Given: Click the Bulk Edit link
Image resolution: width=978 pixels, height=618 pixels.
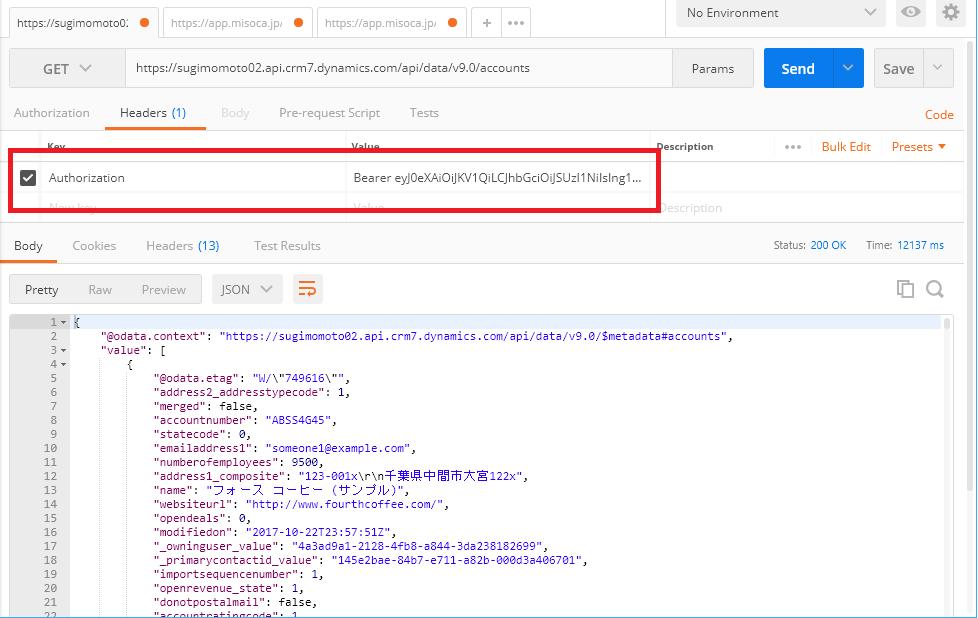Looking at the screenshot, I should coord(846,147).
